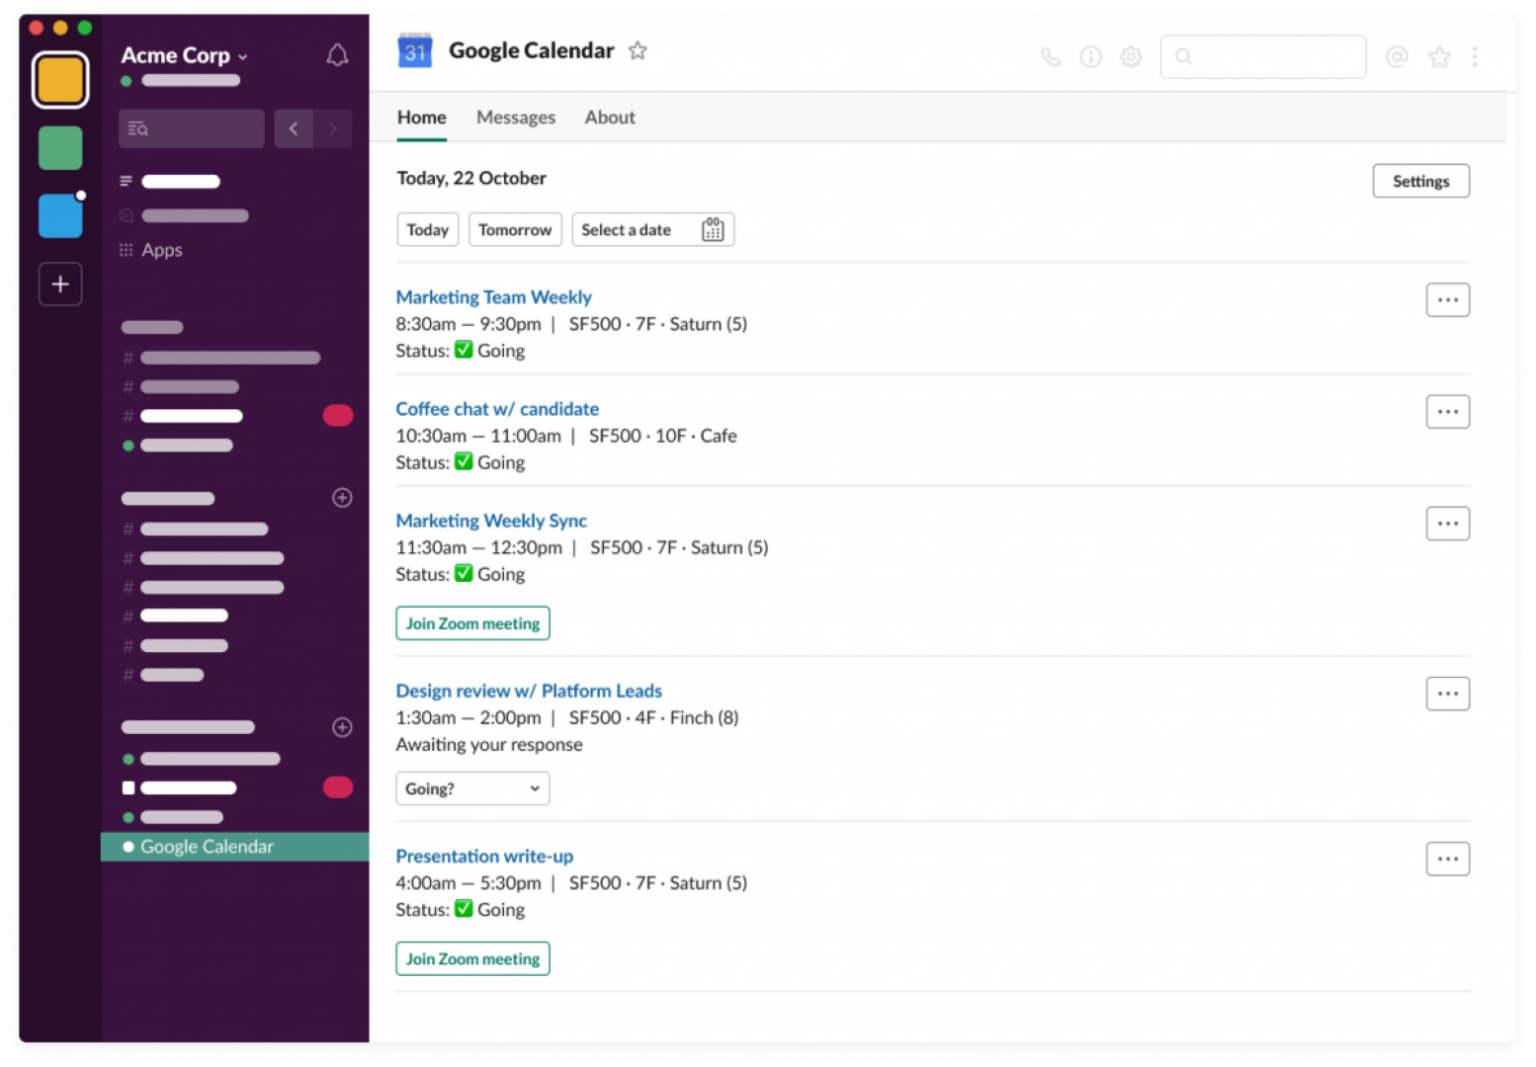Open Design review w/ Platform Leads link
The image size is (1536, 1067).
coord(529,691)
